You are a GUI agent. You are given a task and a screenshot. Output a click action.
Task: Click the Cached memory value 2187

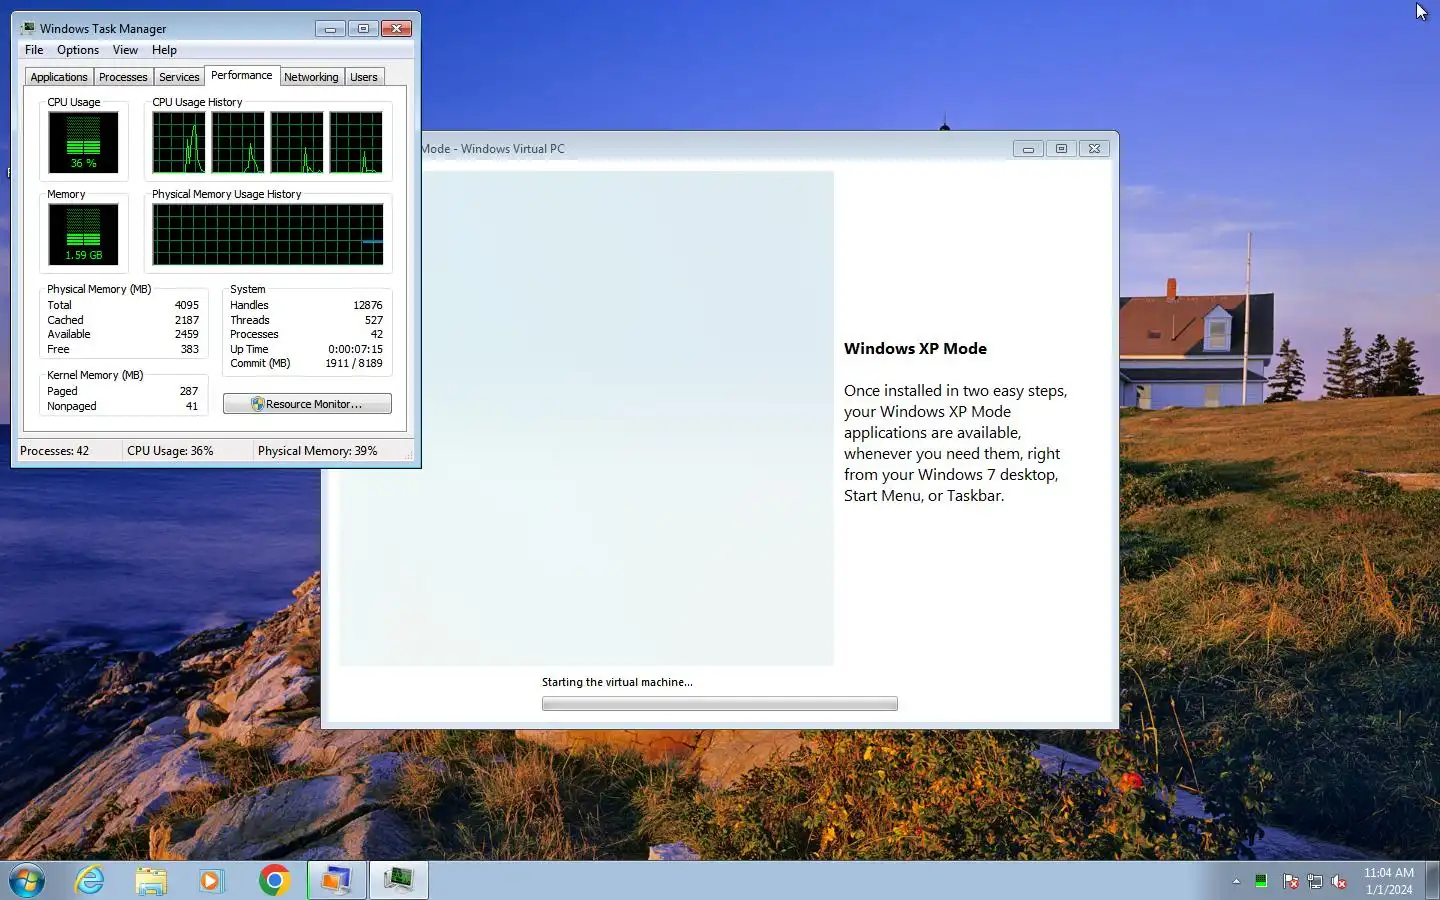pyautogui.click(x=187, y=320)
